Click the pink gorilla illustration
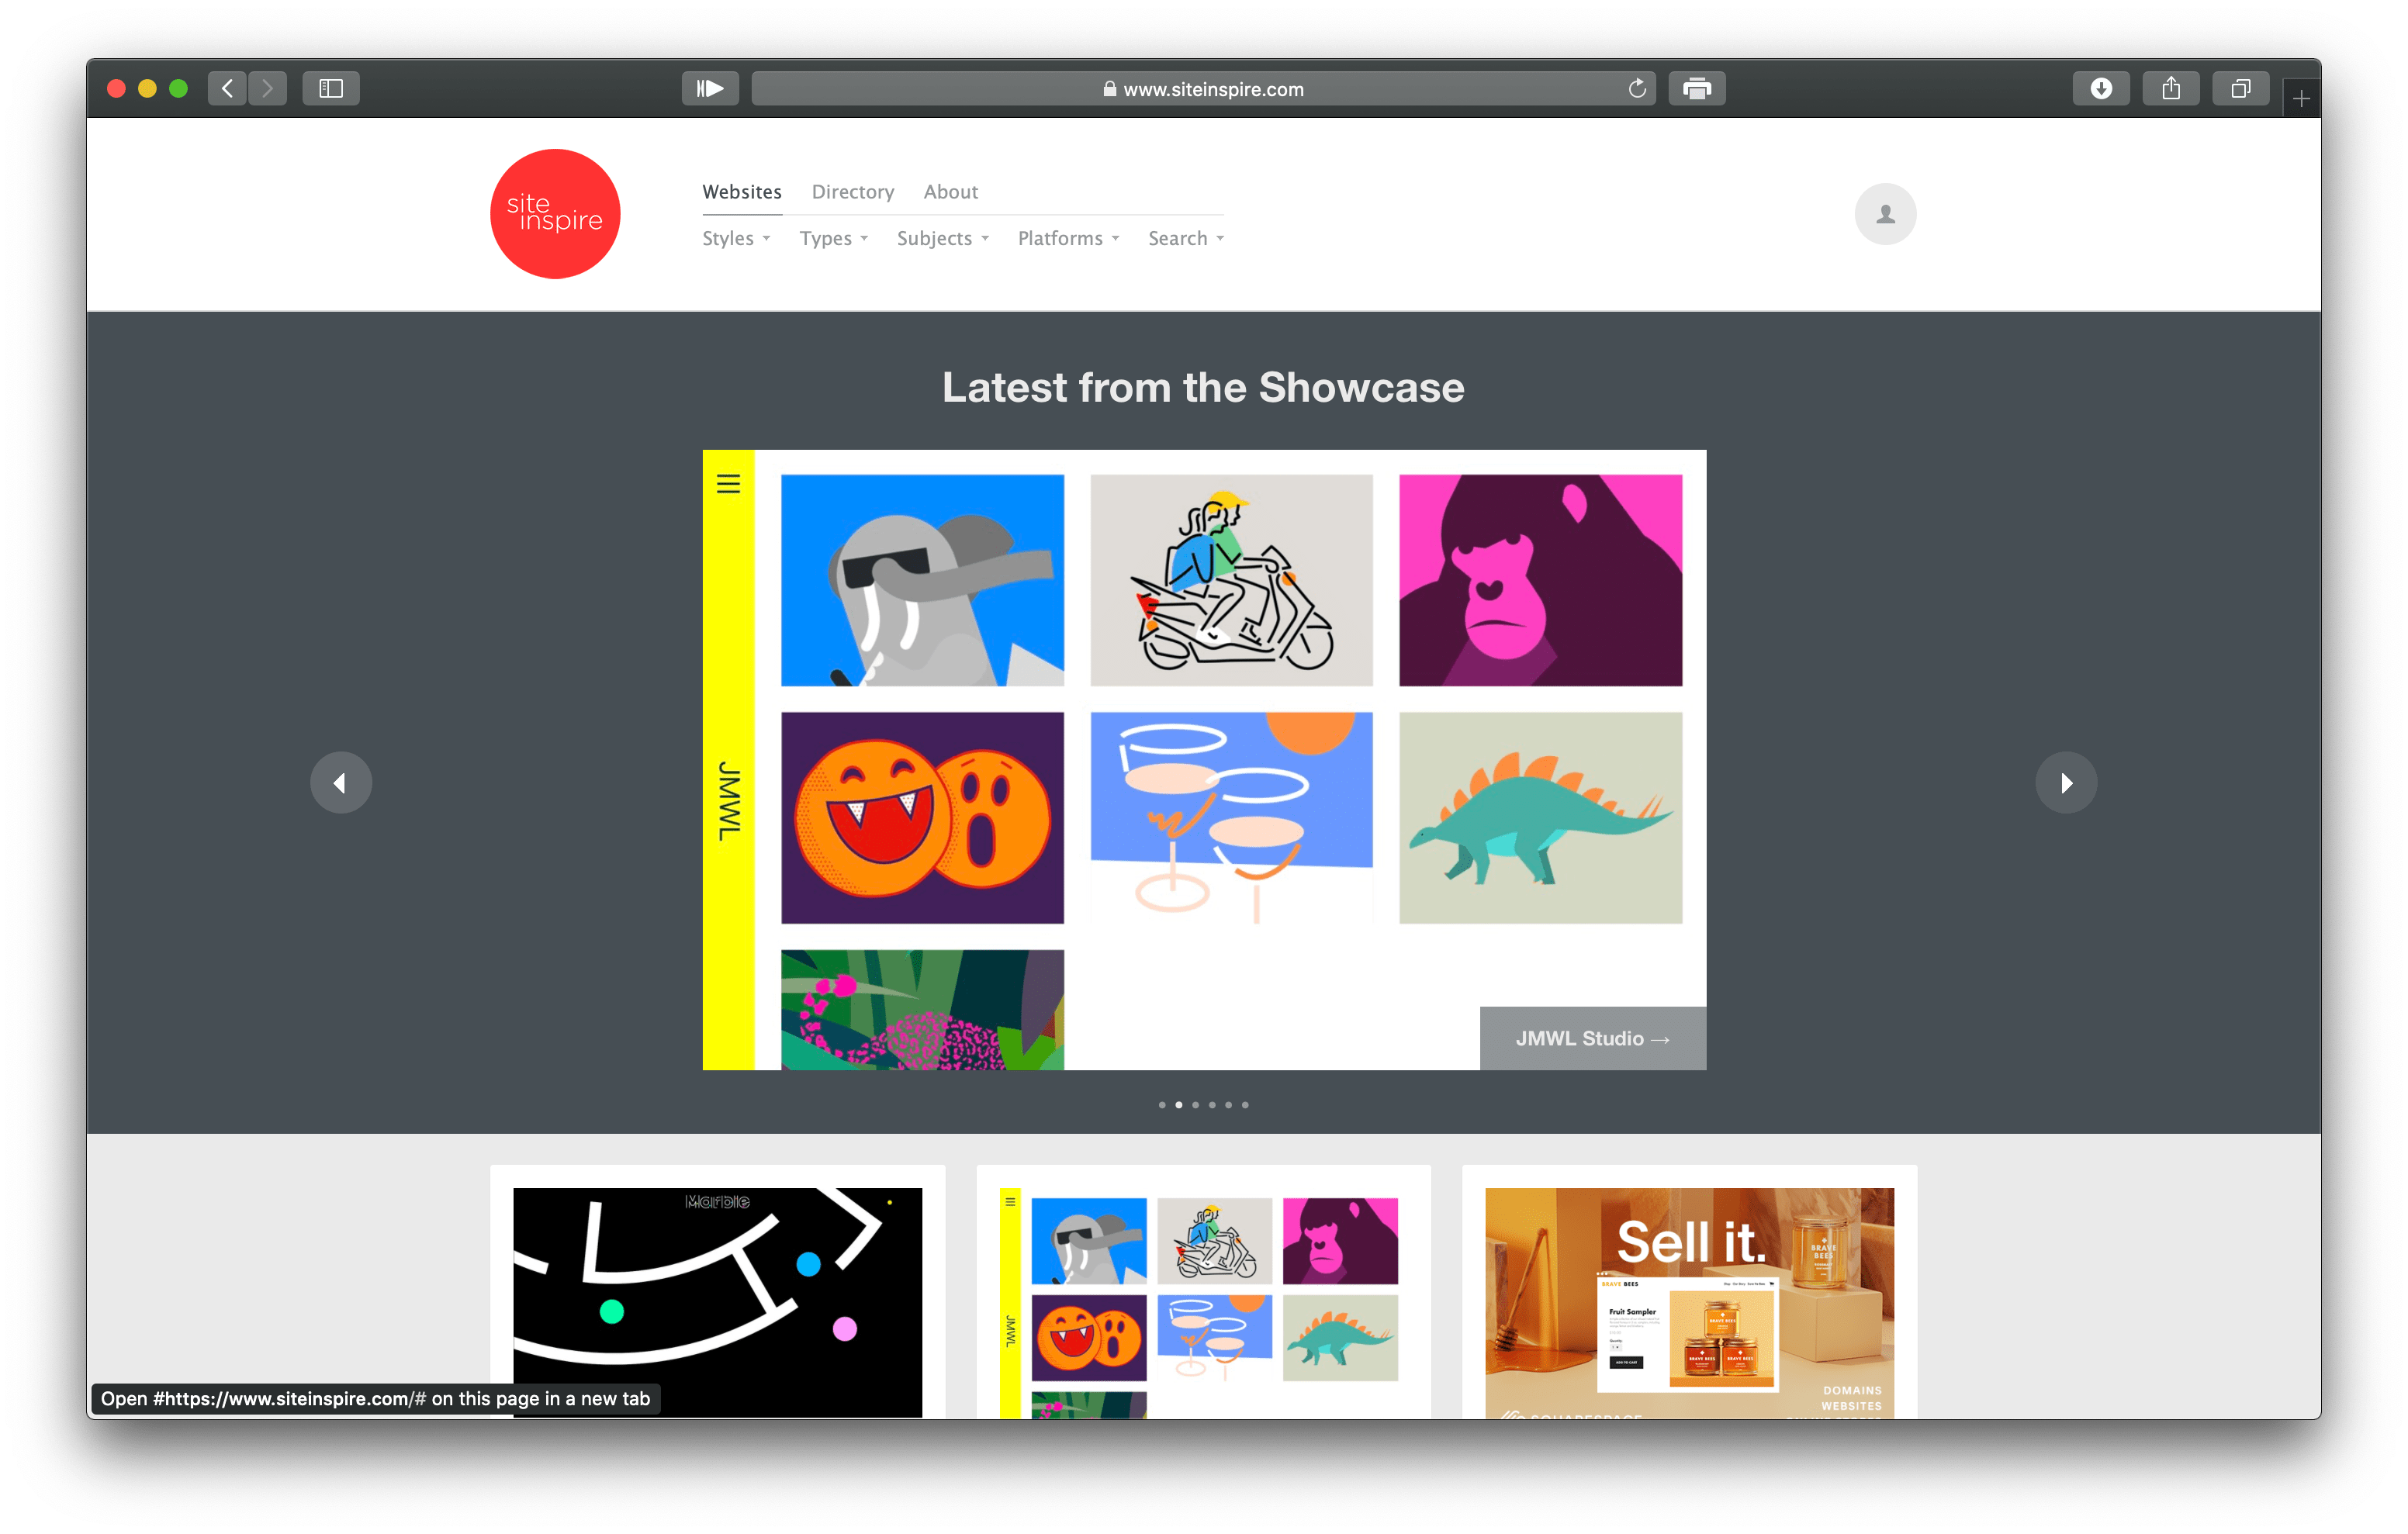Image resolution: width=2408 pixels, height=1534 pixels. [1540, 580]
